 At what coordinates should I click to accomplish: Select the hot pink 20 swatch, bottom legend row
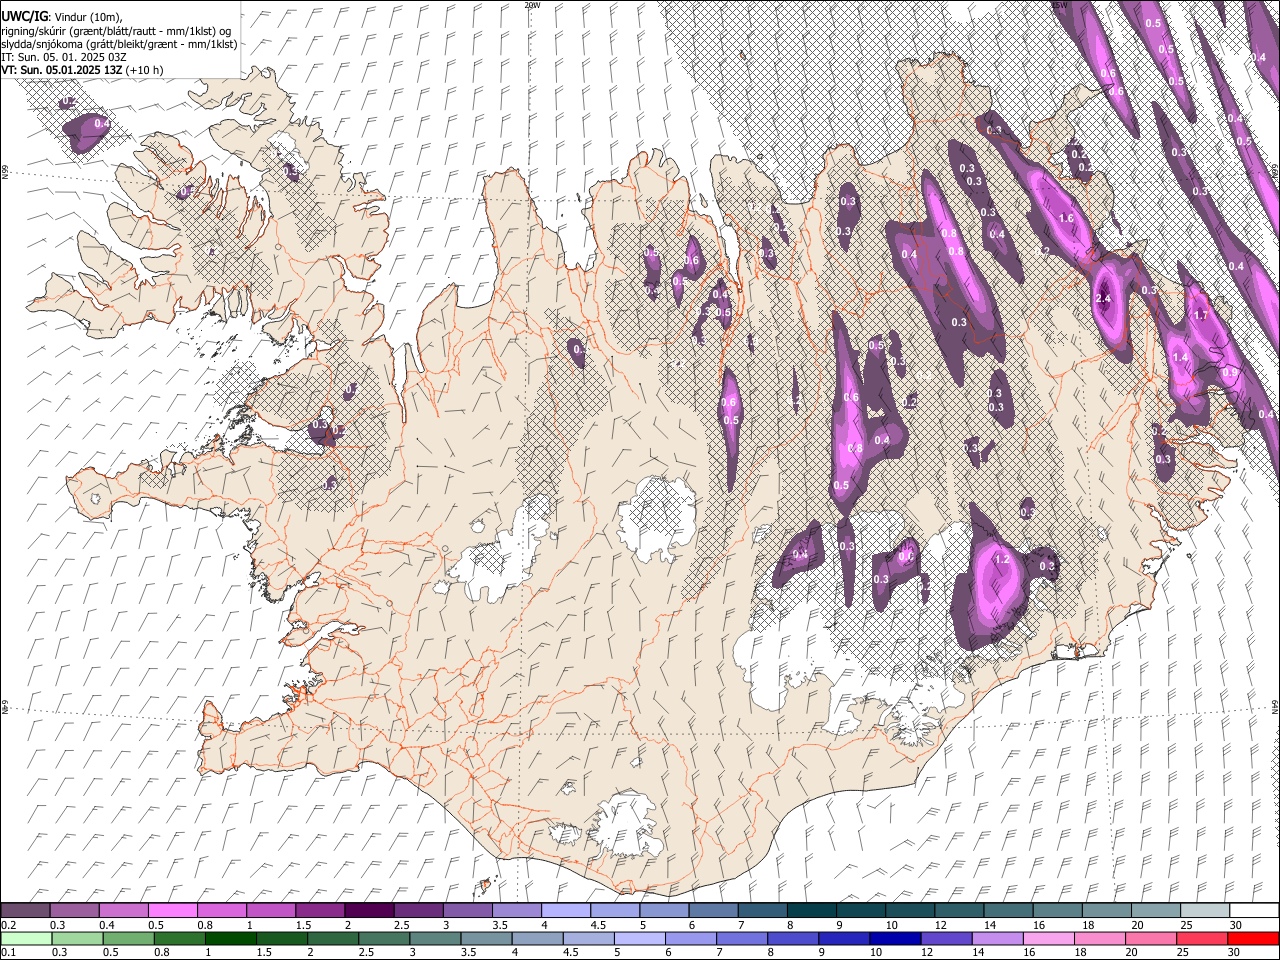[1151, 938]
